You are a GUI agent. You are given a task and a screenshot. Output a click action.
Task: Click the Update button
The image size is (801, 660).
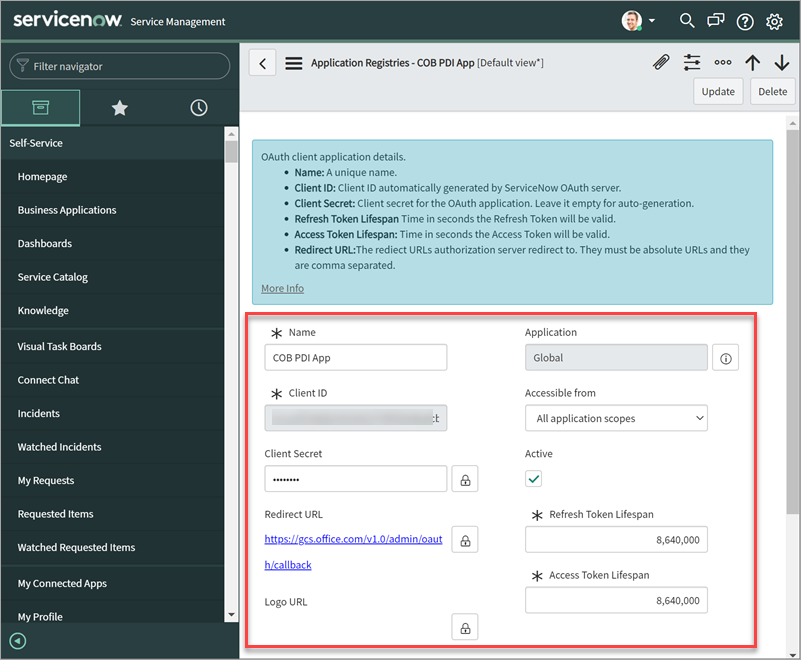tap(718, 91)
